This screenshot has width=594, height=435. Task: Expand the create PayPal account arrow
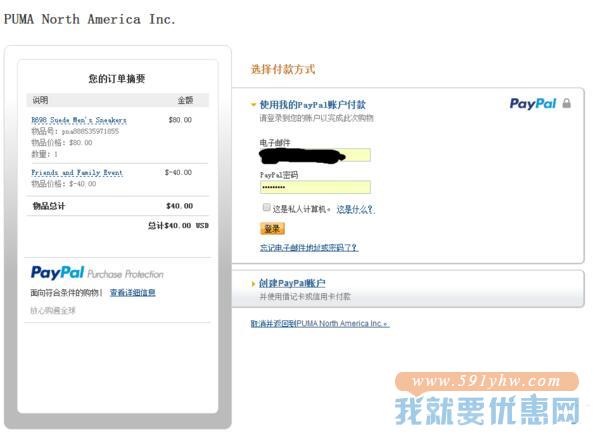[x=253, y=283]
